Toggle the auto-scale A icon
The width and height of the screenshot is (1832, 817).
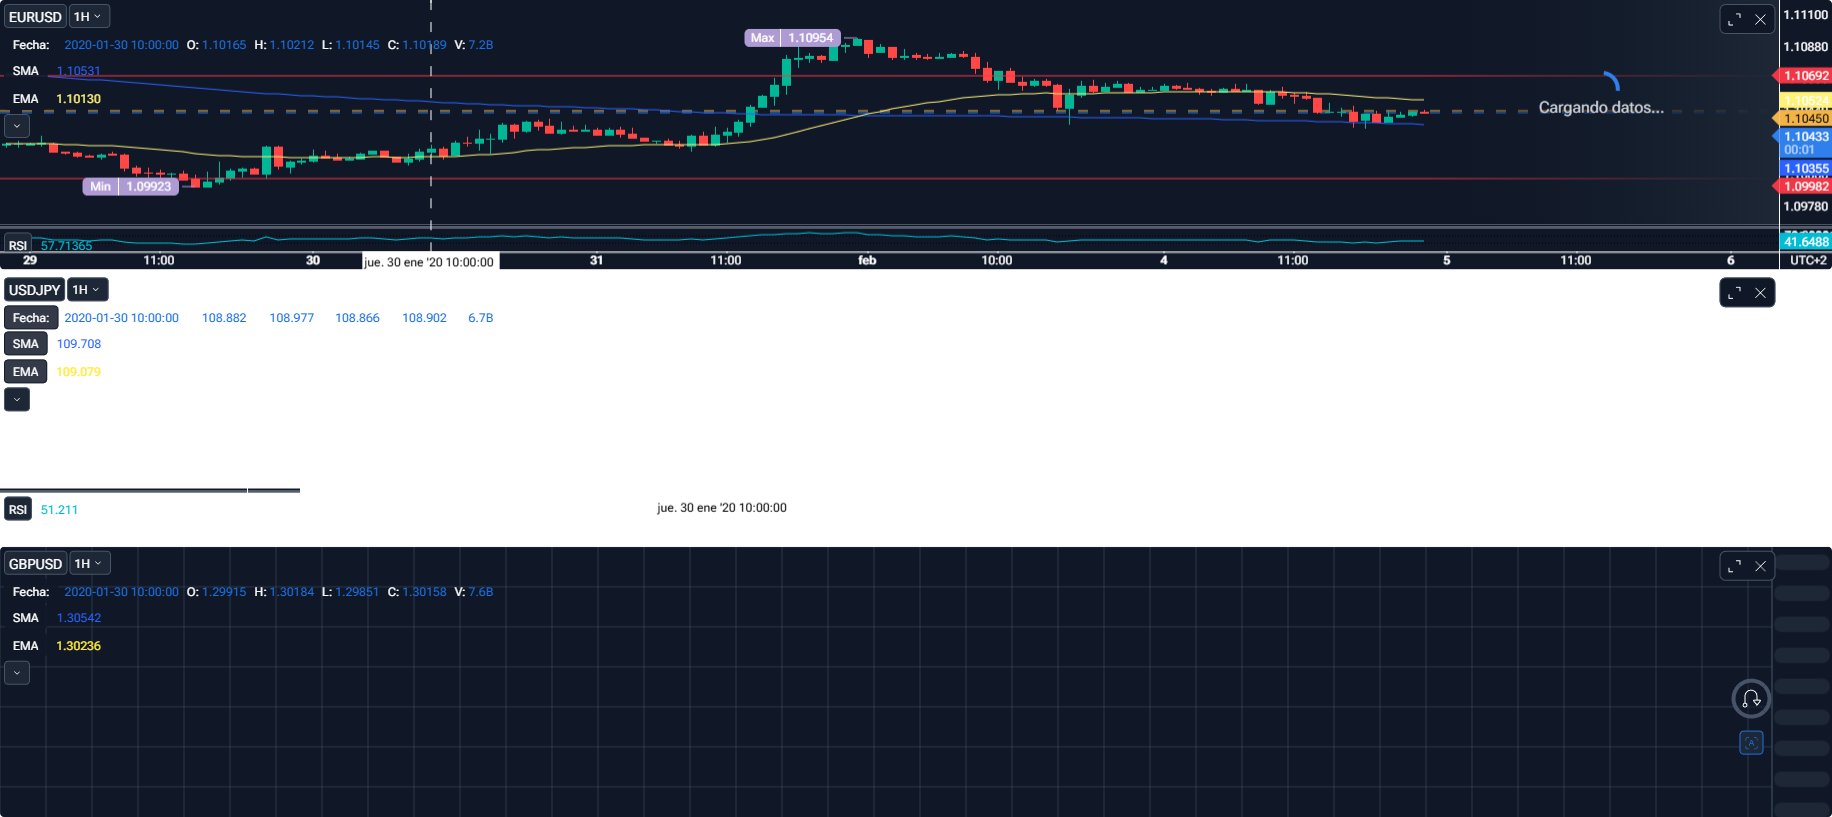1751,743
